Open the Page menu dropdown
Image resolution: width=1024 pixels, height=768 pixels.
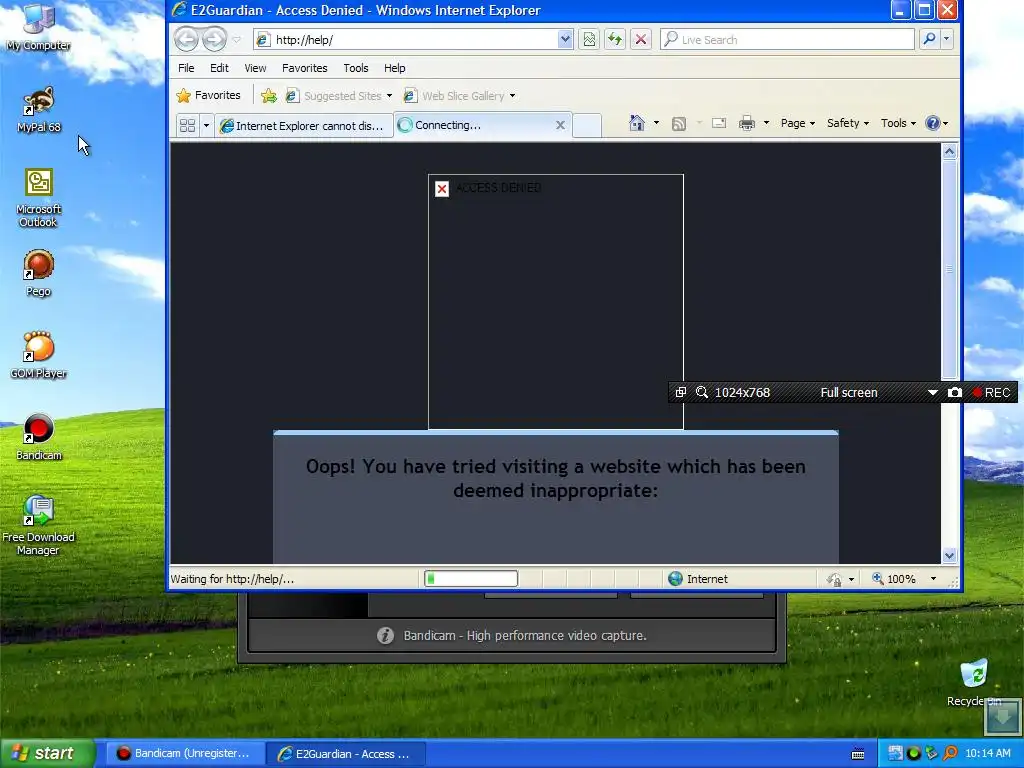797,123
